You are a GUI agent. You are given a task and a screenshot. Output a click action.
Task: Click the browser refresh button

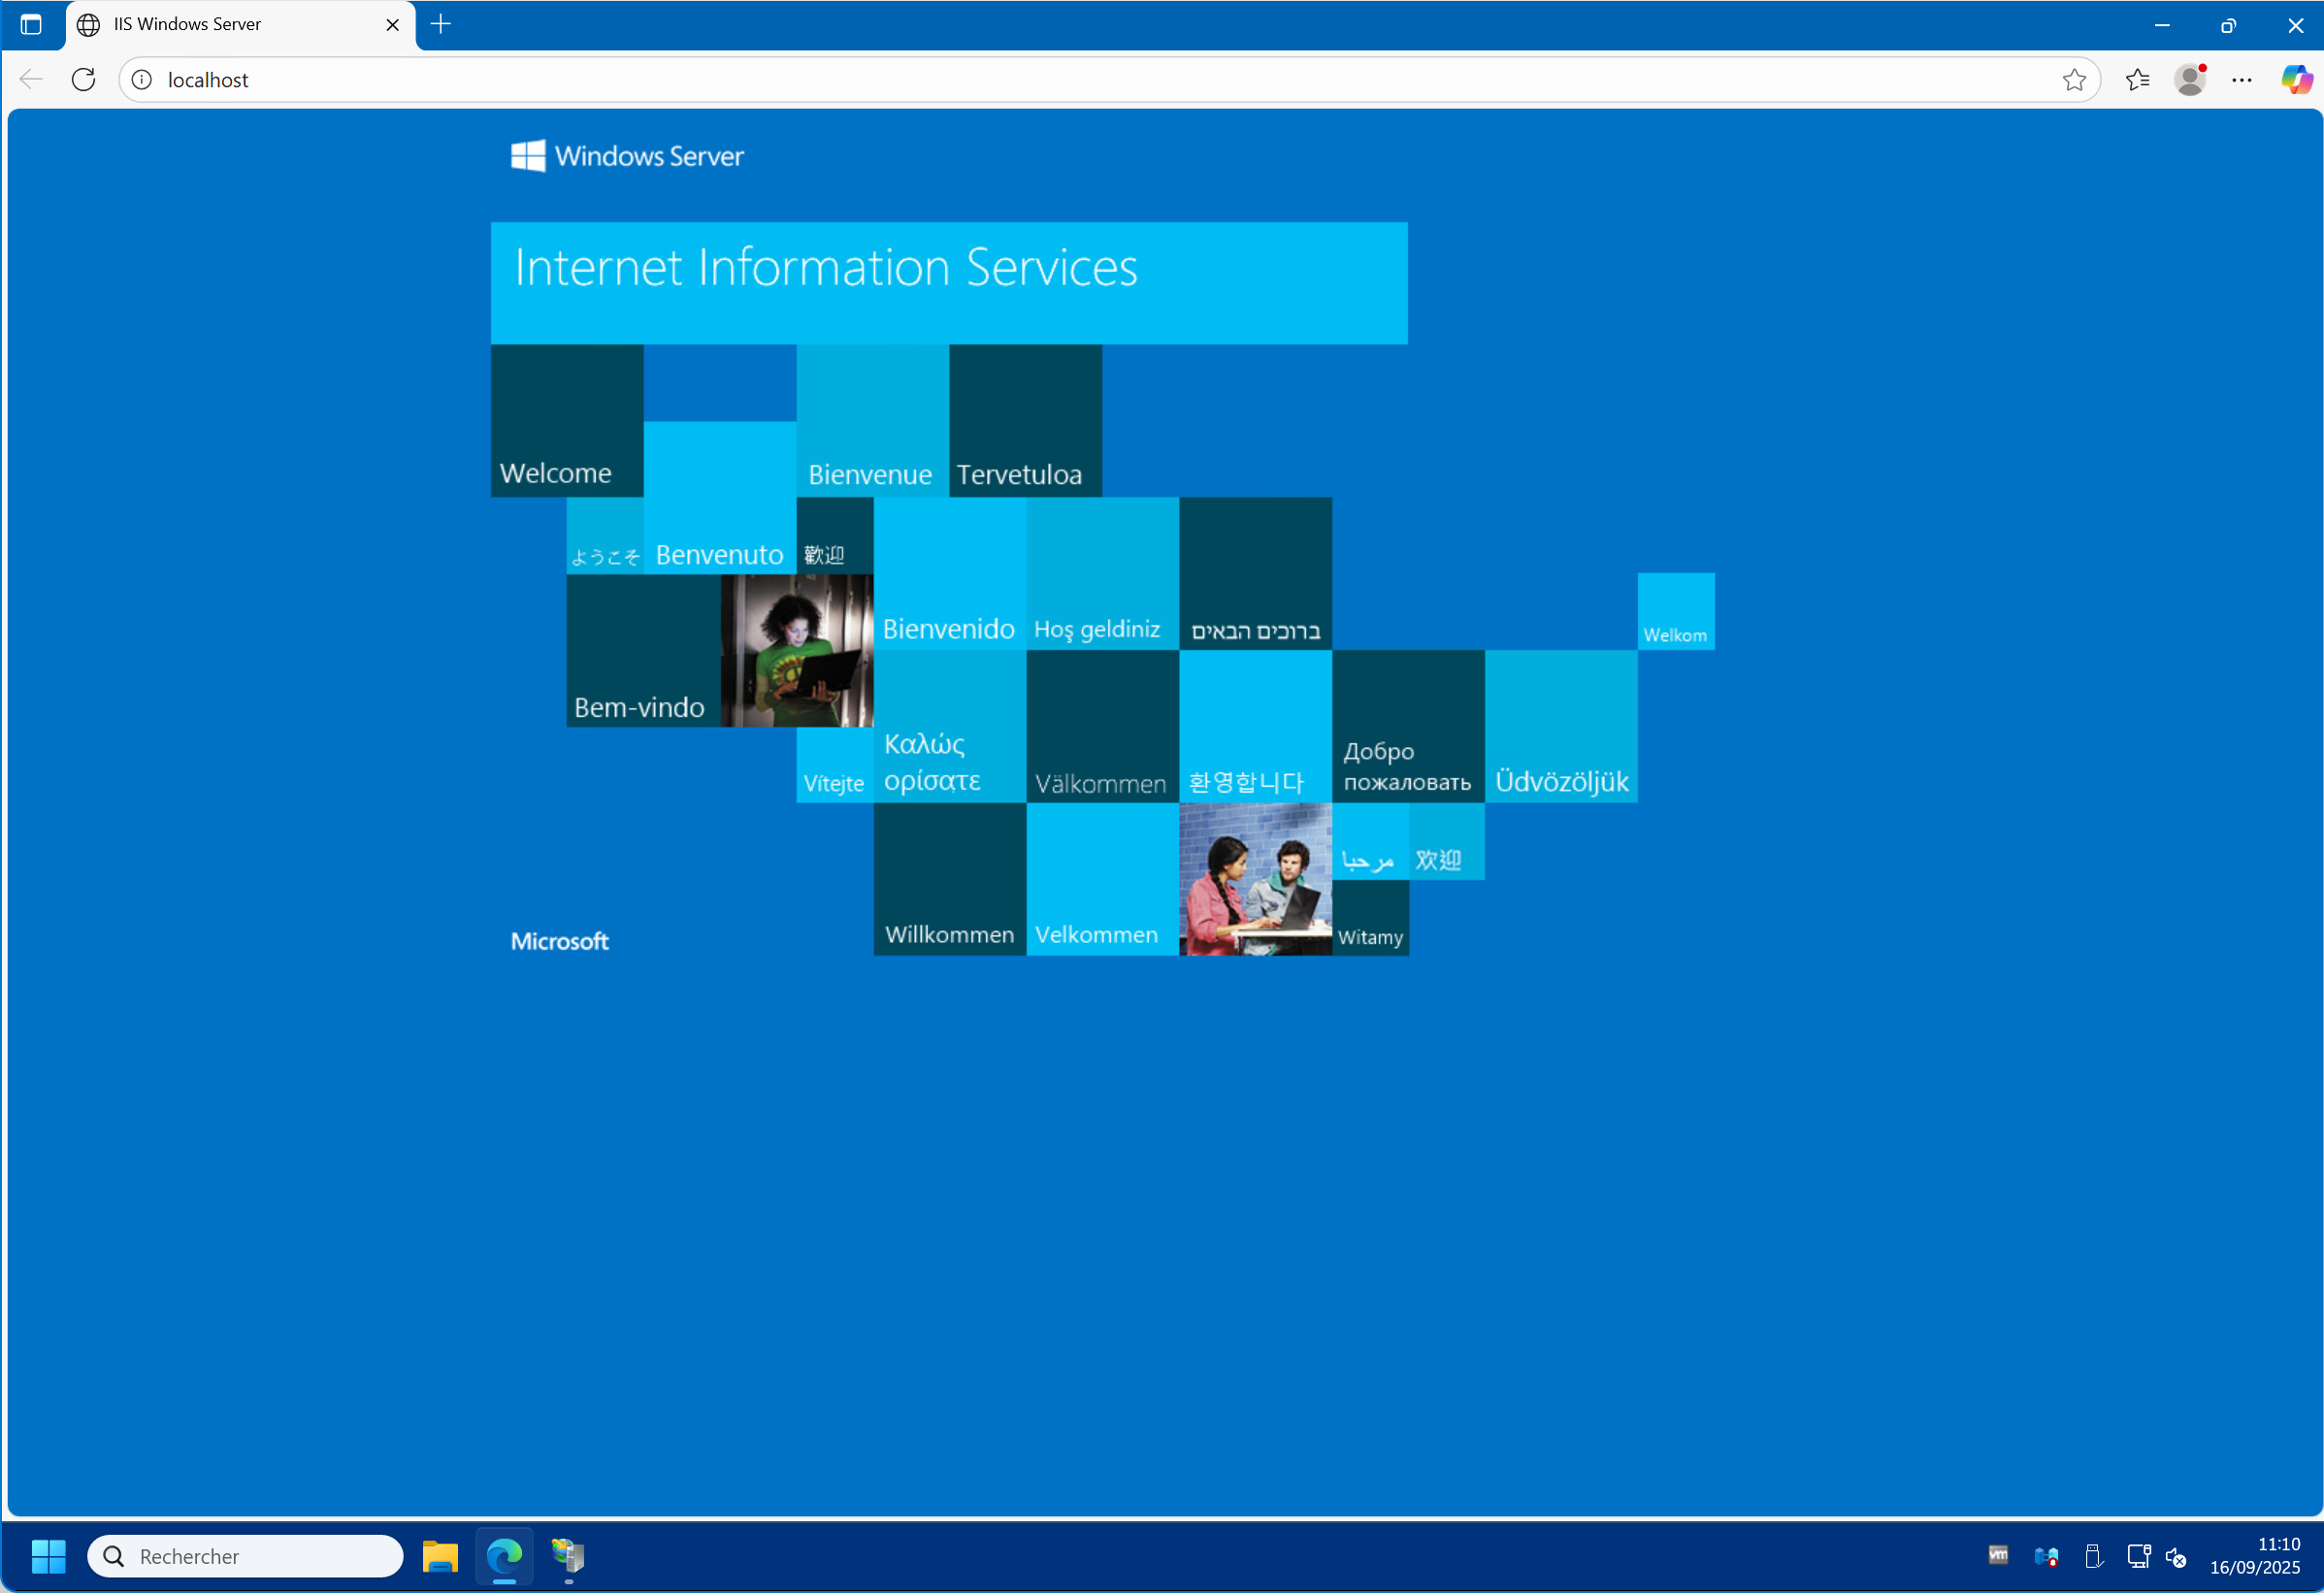[84, 79]
